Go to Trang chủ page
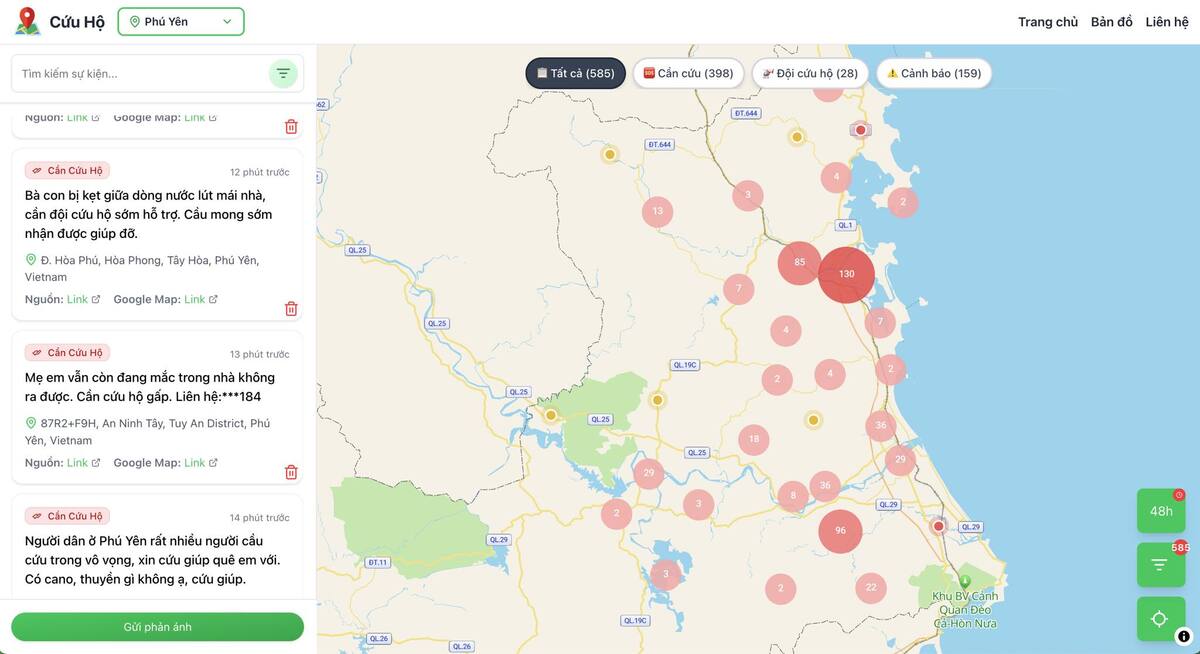This screenshot has width=1200, height=654. 1047,21
